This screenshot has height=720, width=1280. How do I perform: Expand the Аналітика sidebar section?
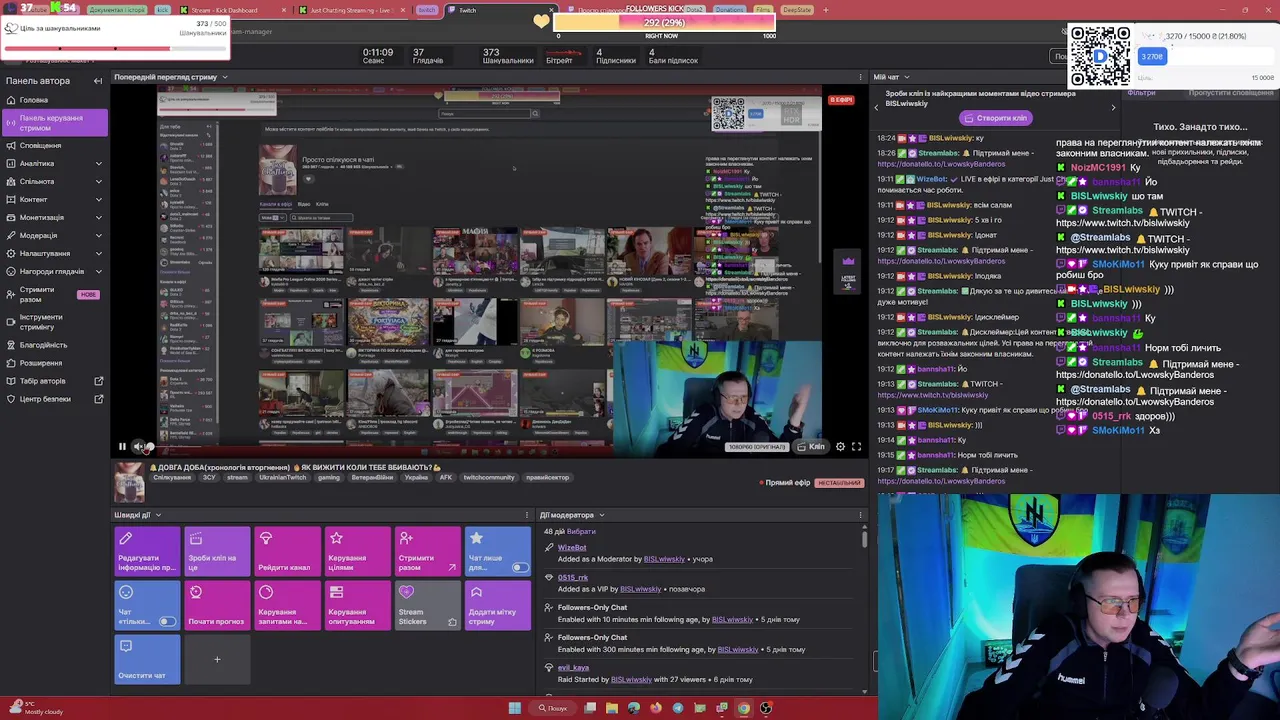(x=98, y=163)
